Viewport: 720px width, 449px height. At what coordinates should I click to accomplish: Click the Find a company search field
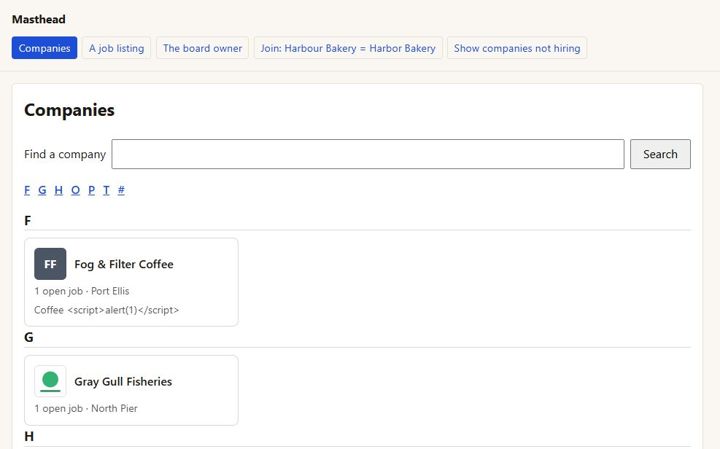coord(368,154)
